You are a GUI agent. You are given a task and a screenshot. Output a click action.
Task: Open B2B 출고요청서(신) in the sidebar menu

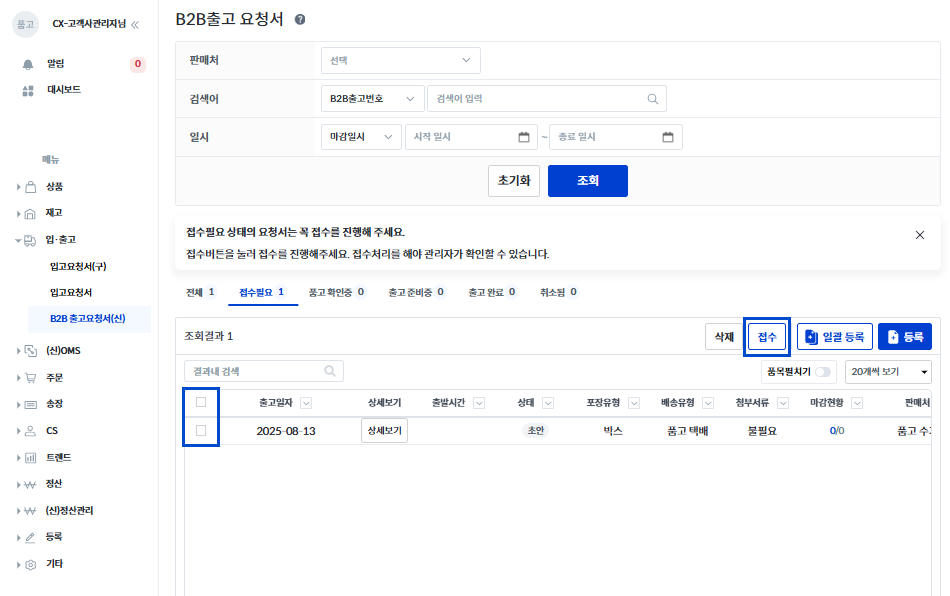pos(87,319)
